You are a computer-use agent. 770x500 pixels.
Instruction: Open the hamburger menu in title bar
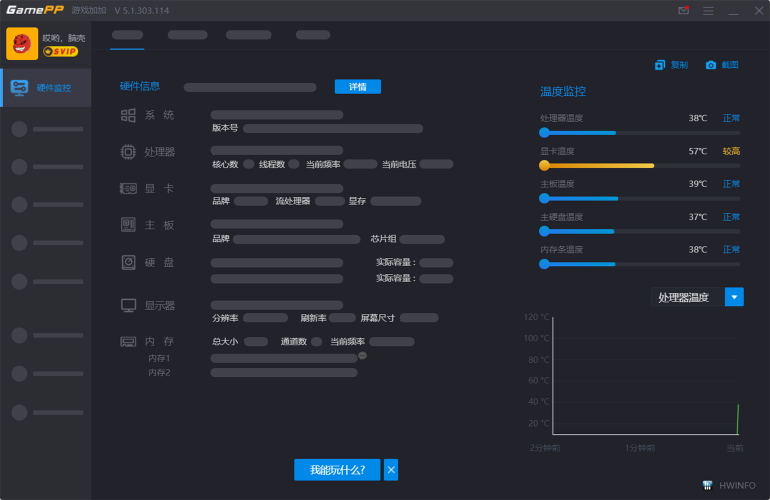708,11
